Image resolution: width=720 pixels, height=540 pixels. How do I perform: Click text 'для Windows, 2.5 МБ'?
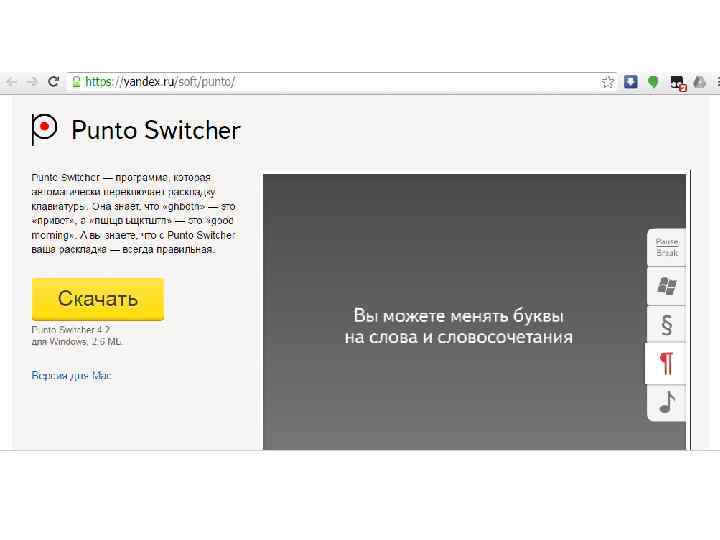tap(77, 342)
